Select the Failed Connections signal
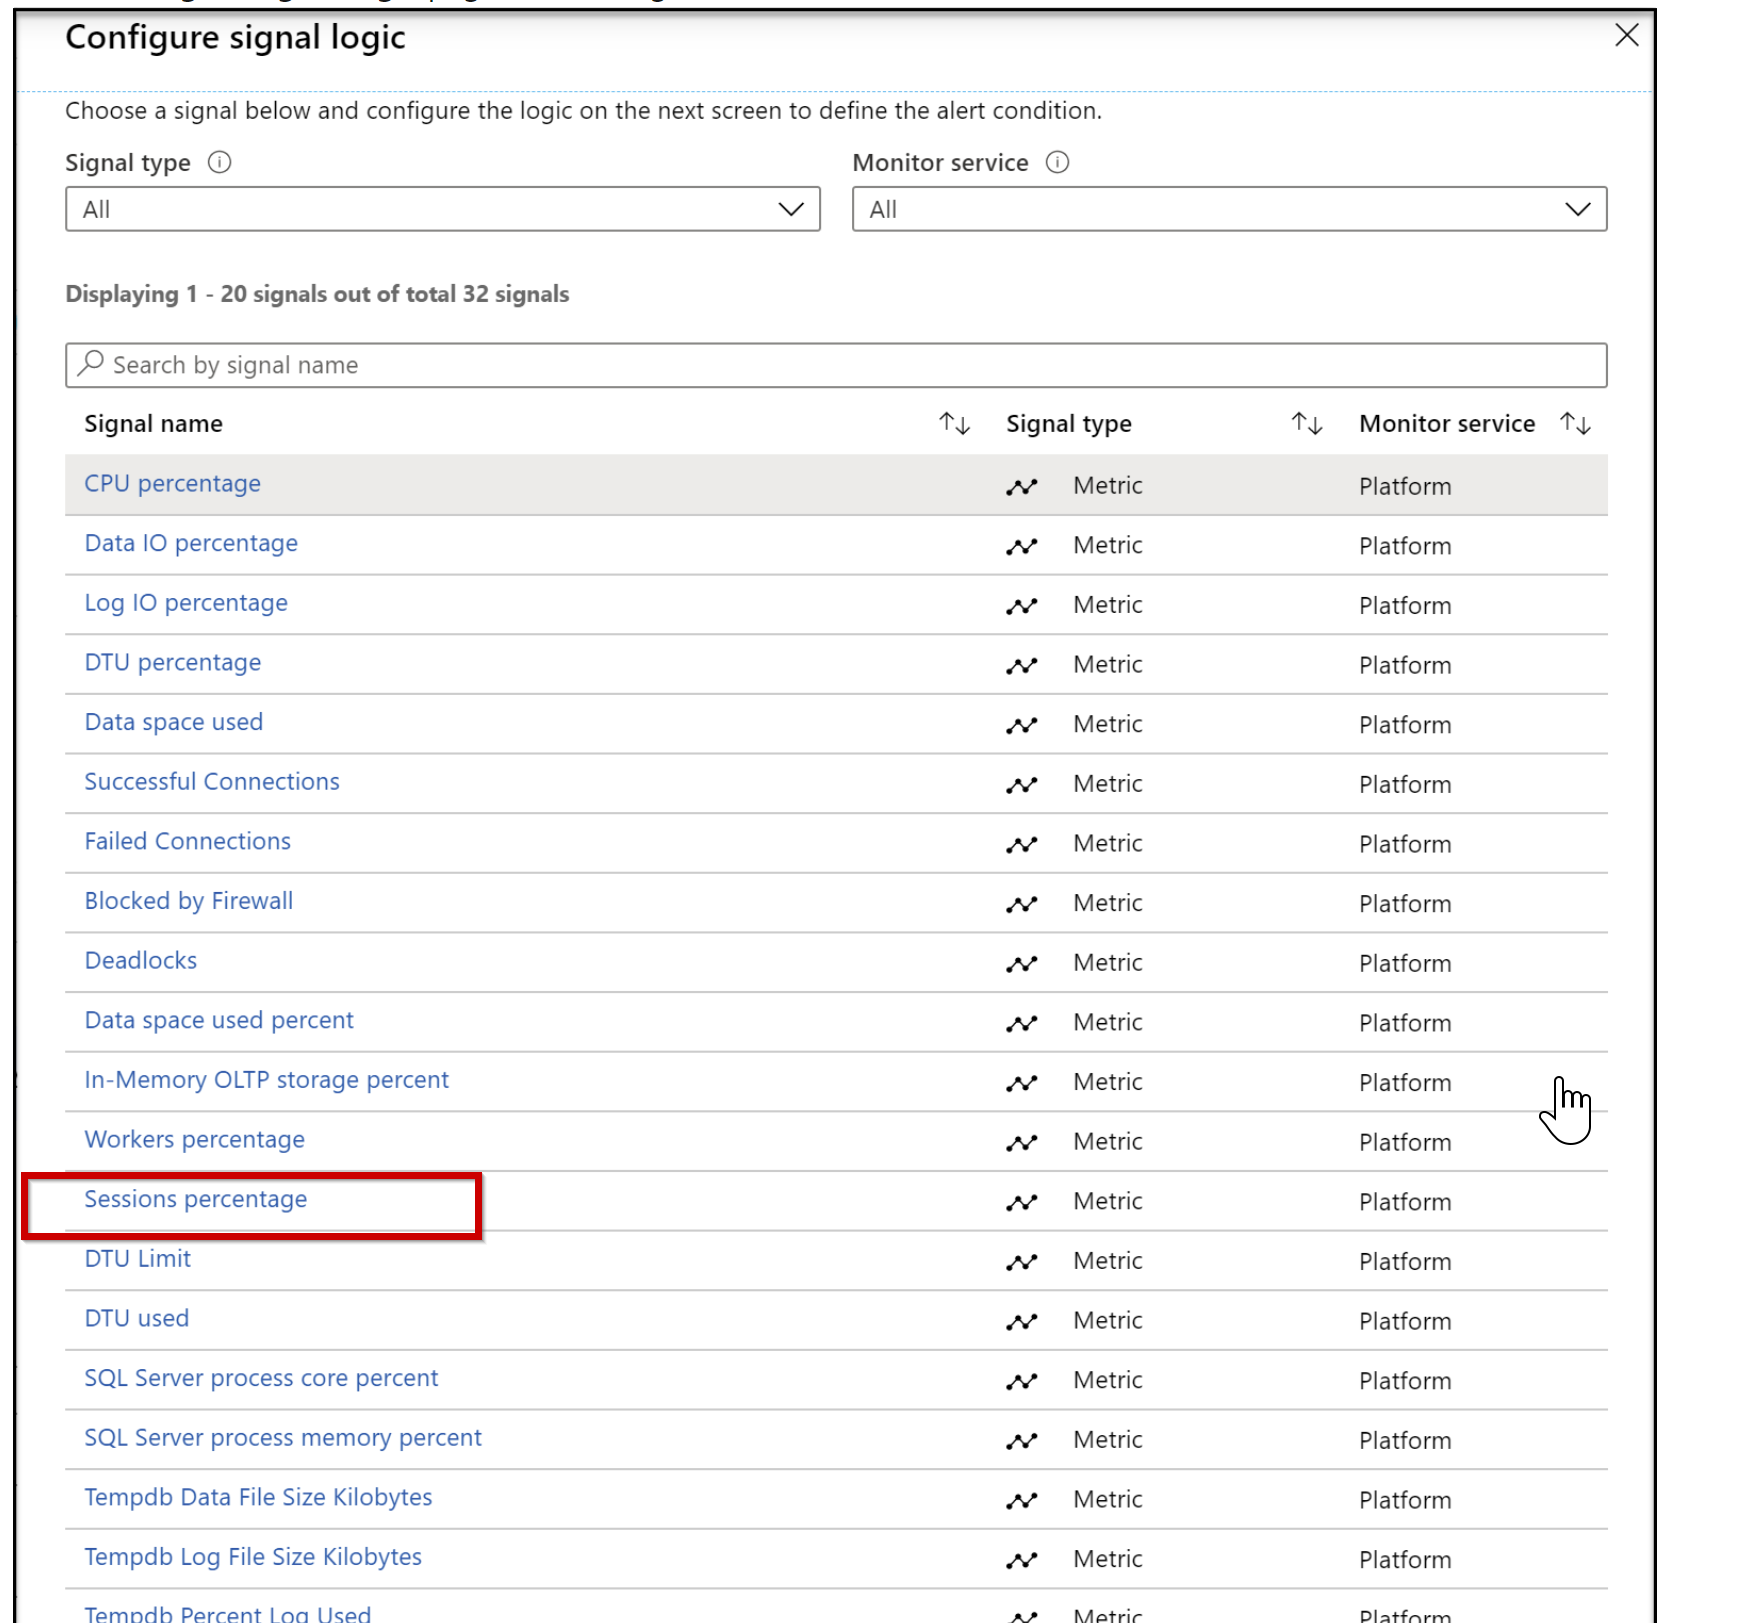 (x=187, y=842)
